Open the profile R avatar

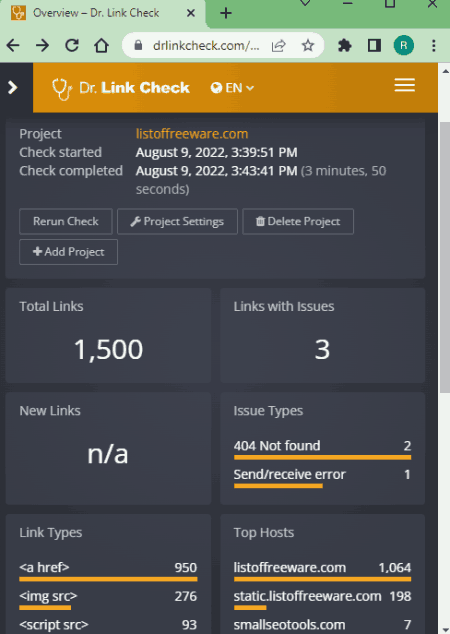404,45
